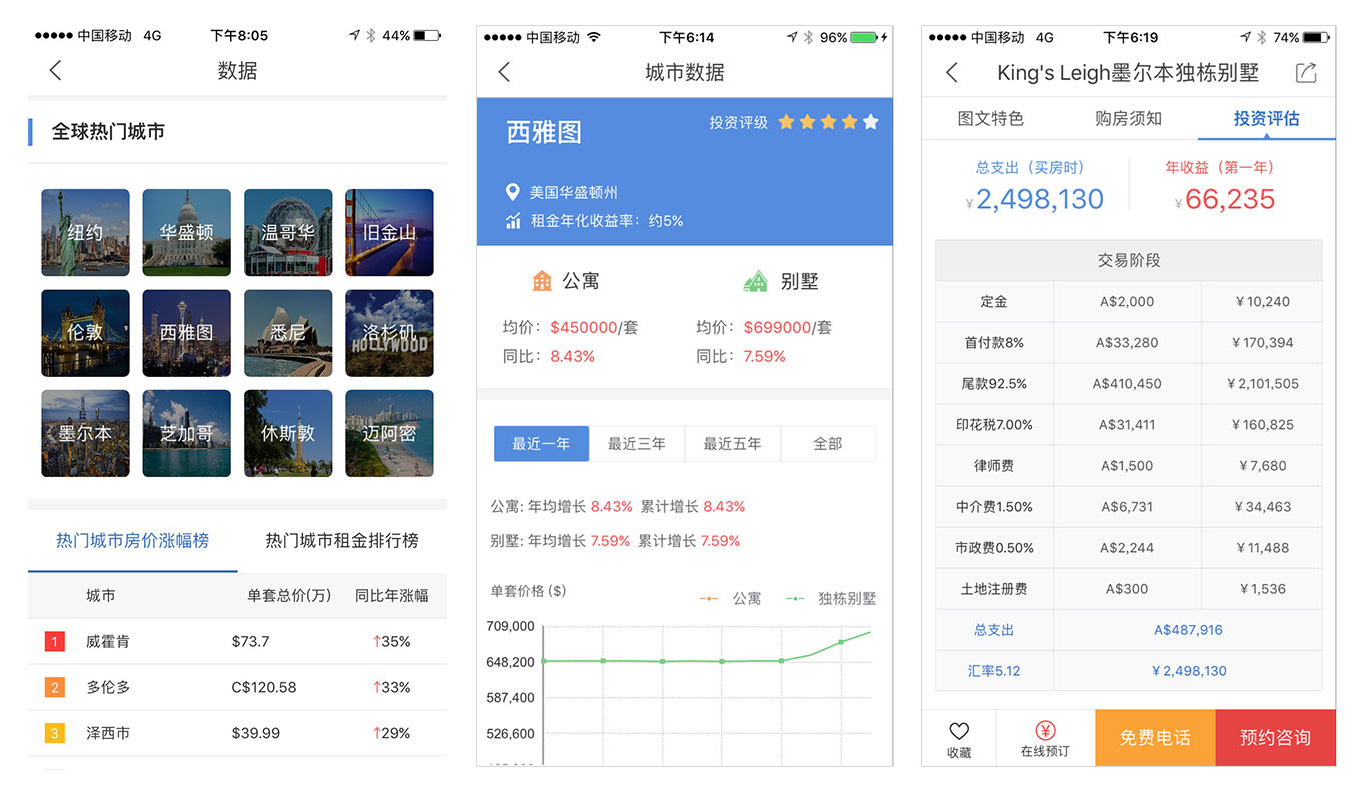Open the 纽约 city thumbnail

pyautogui.click(x=85, y=233)
